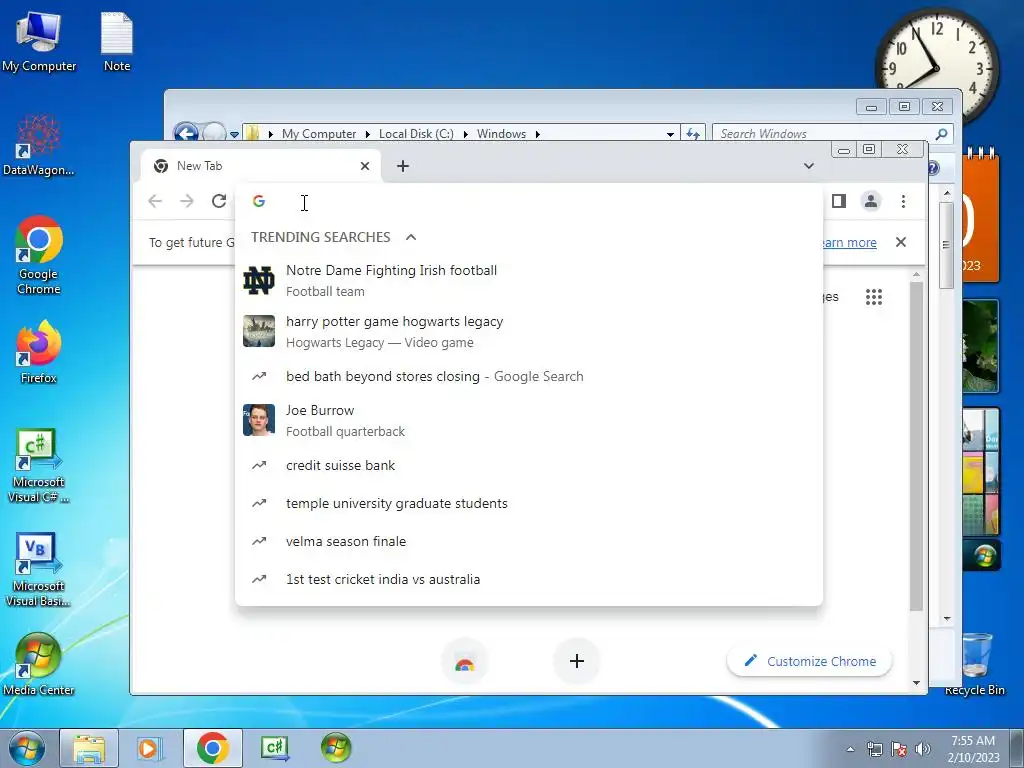Open File Explorer from the taskbar
The image size is (1024, 768).
pos(89,748)
